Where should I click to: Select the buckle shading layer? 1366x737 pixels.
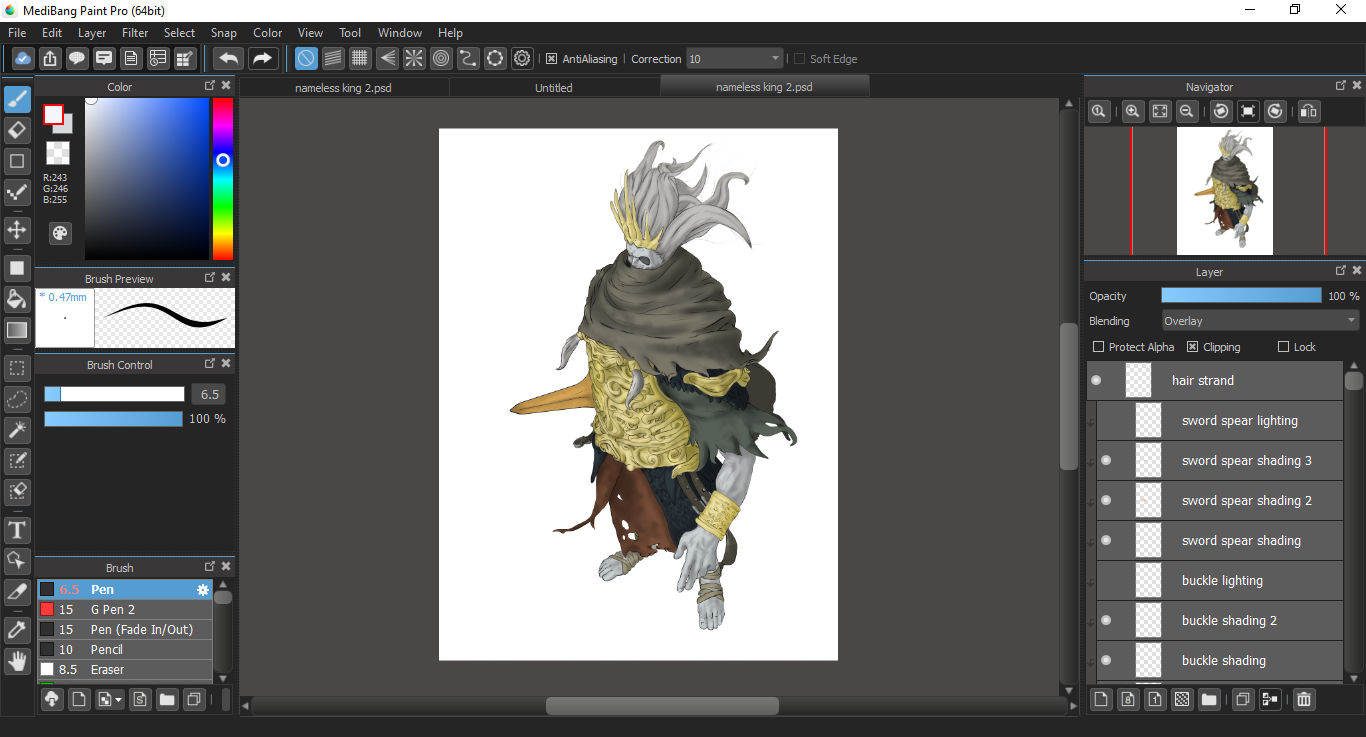click(x=1219, y=660)
